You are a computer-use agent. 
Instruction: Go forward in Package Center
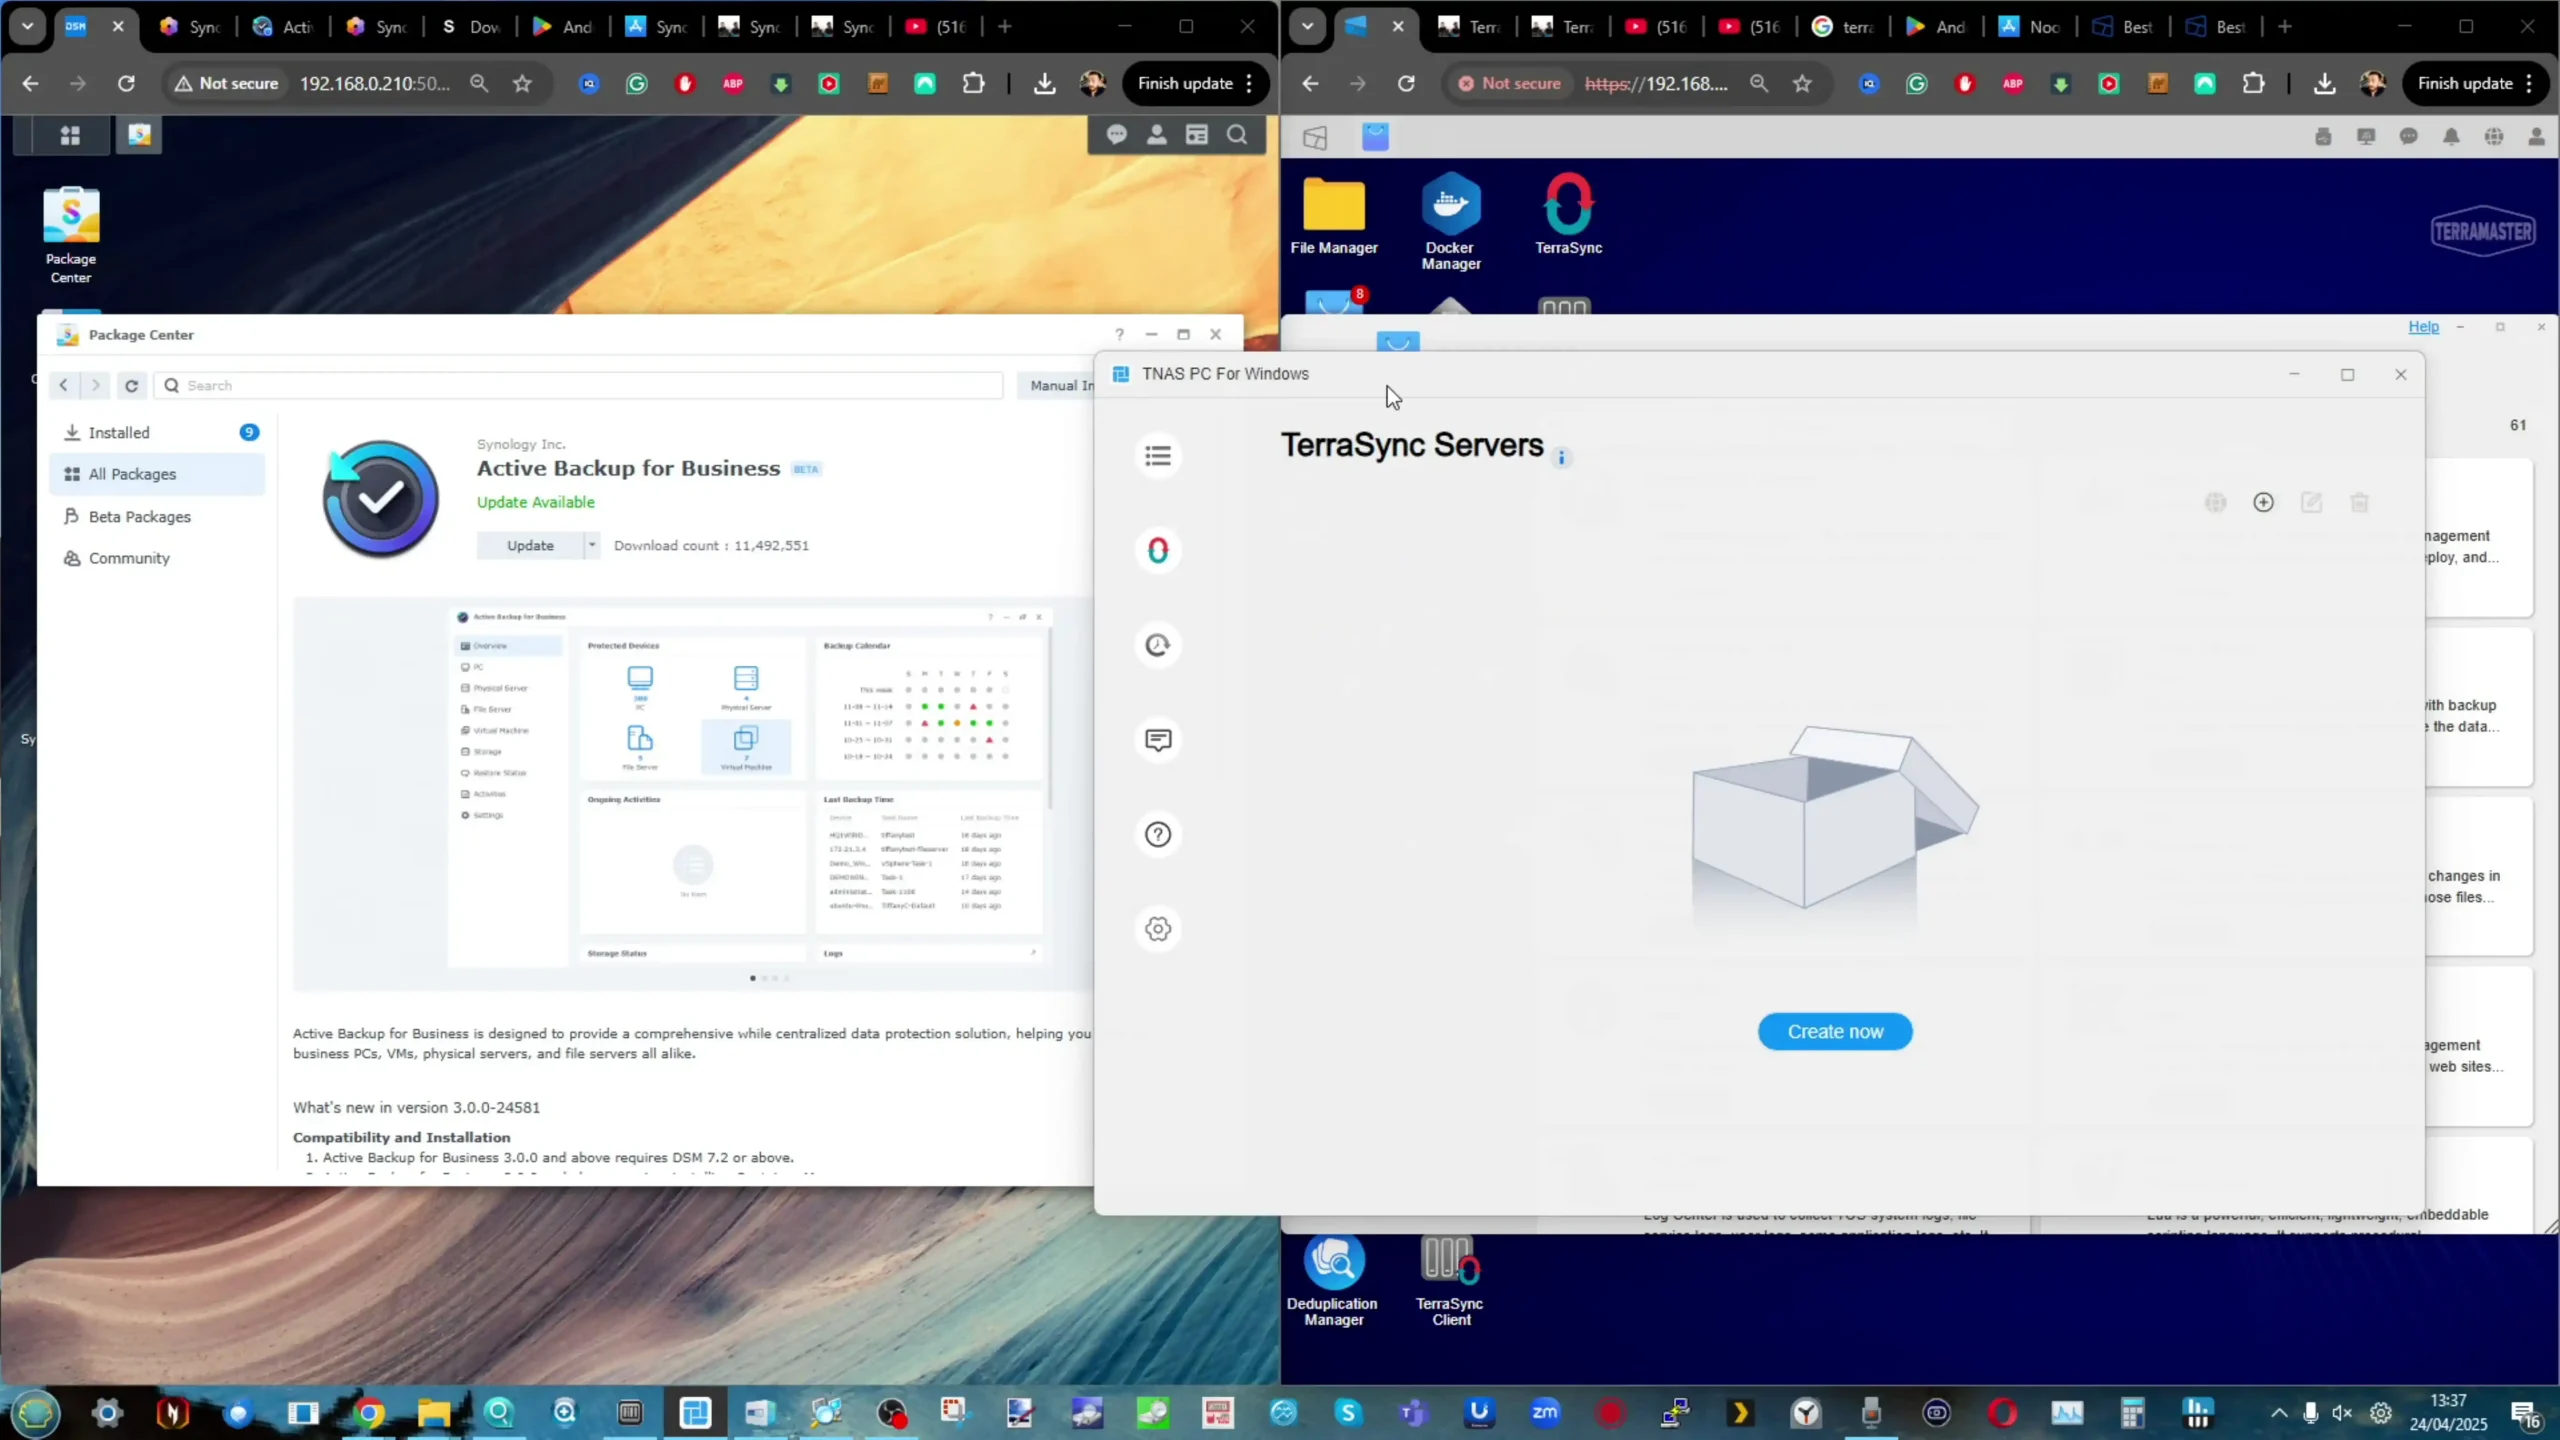tap(96, 385)
